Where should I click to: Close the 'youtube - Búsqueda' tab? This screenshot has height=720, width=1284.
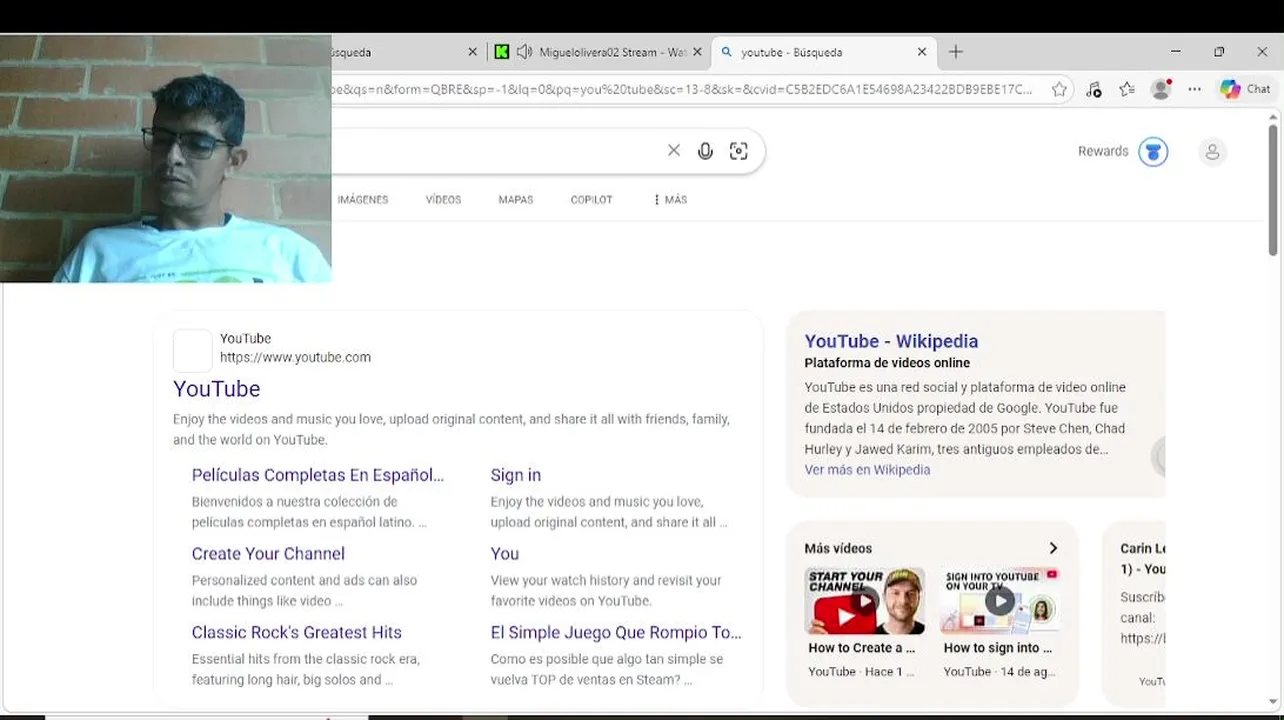(x=922, y=52)
